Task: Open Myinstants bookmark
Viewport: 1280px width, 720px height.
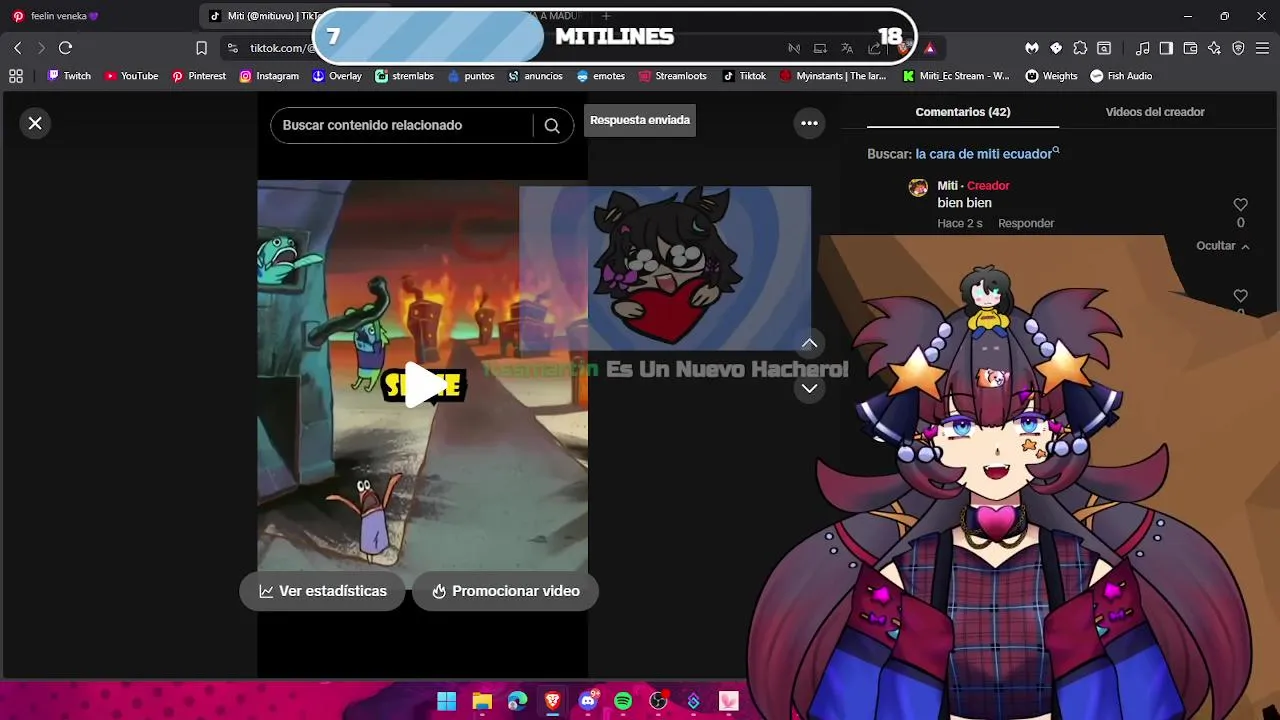Action: coord(833,76)
